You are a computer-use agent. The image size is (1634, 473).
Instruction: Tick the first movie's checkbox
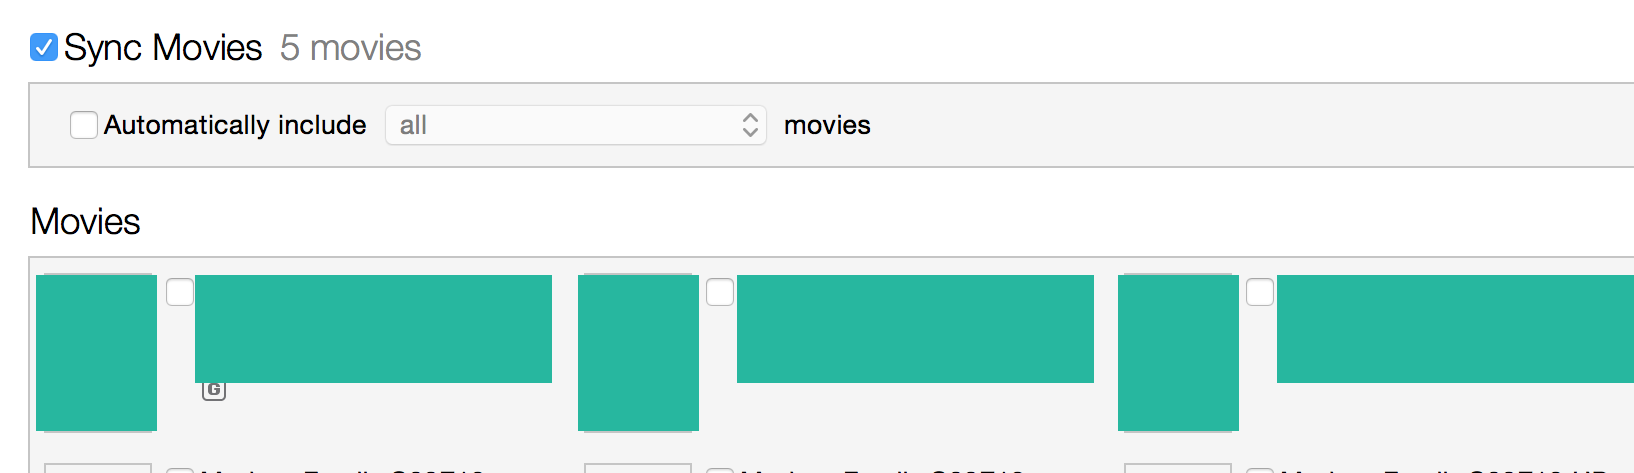coord(180,292)
